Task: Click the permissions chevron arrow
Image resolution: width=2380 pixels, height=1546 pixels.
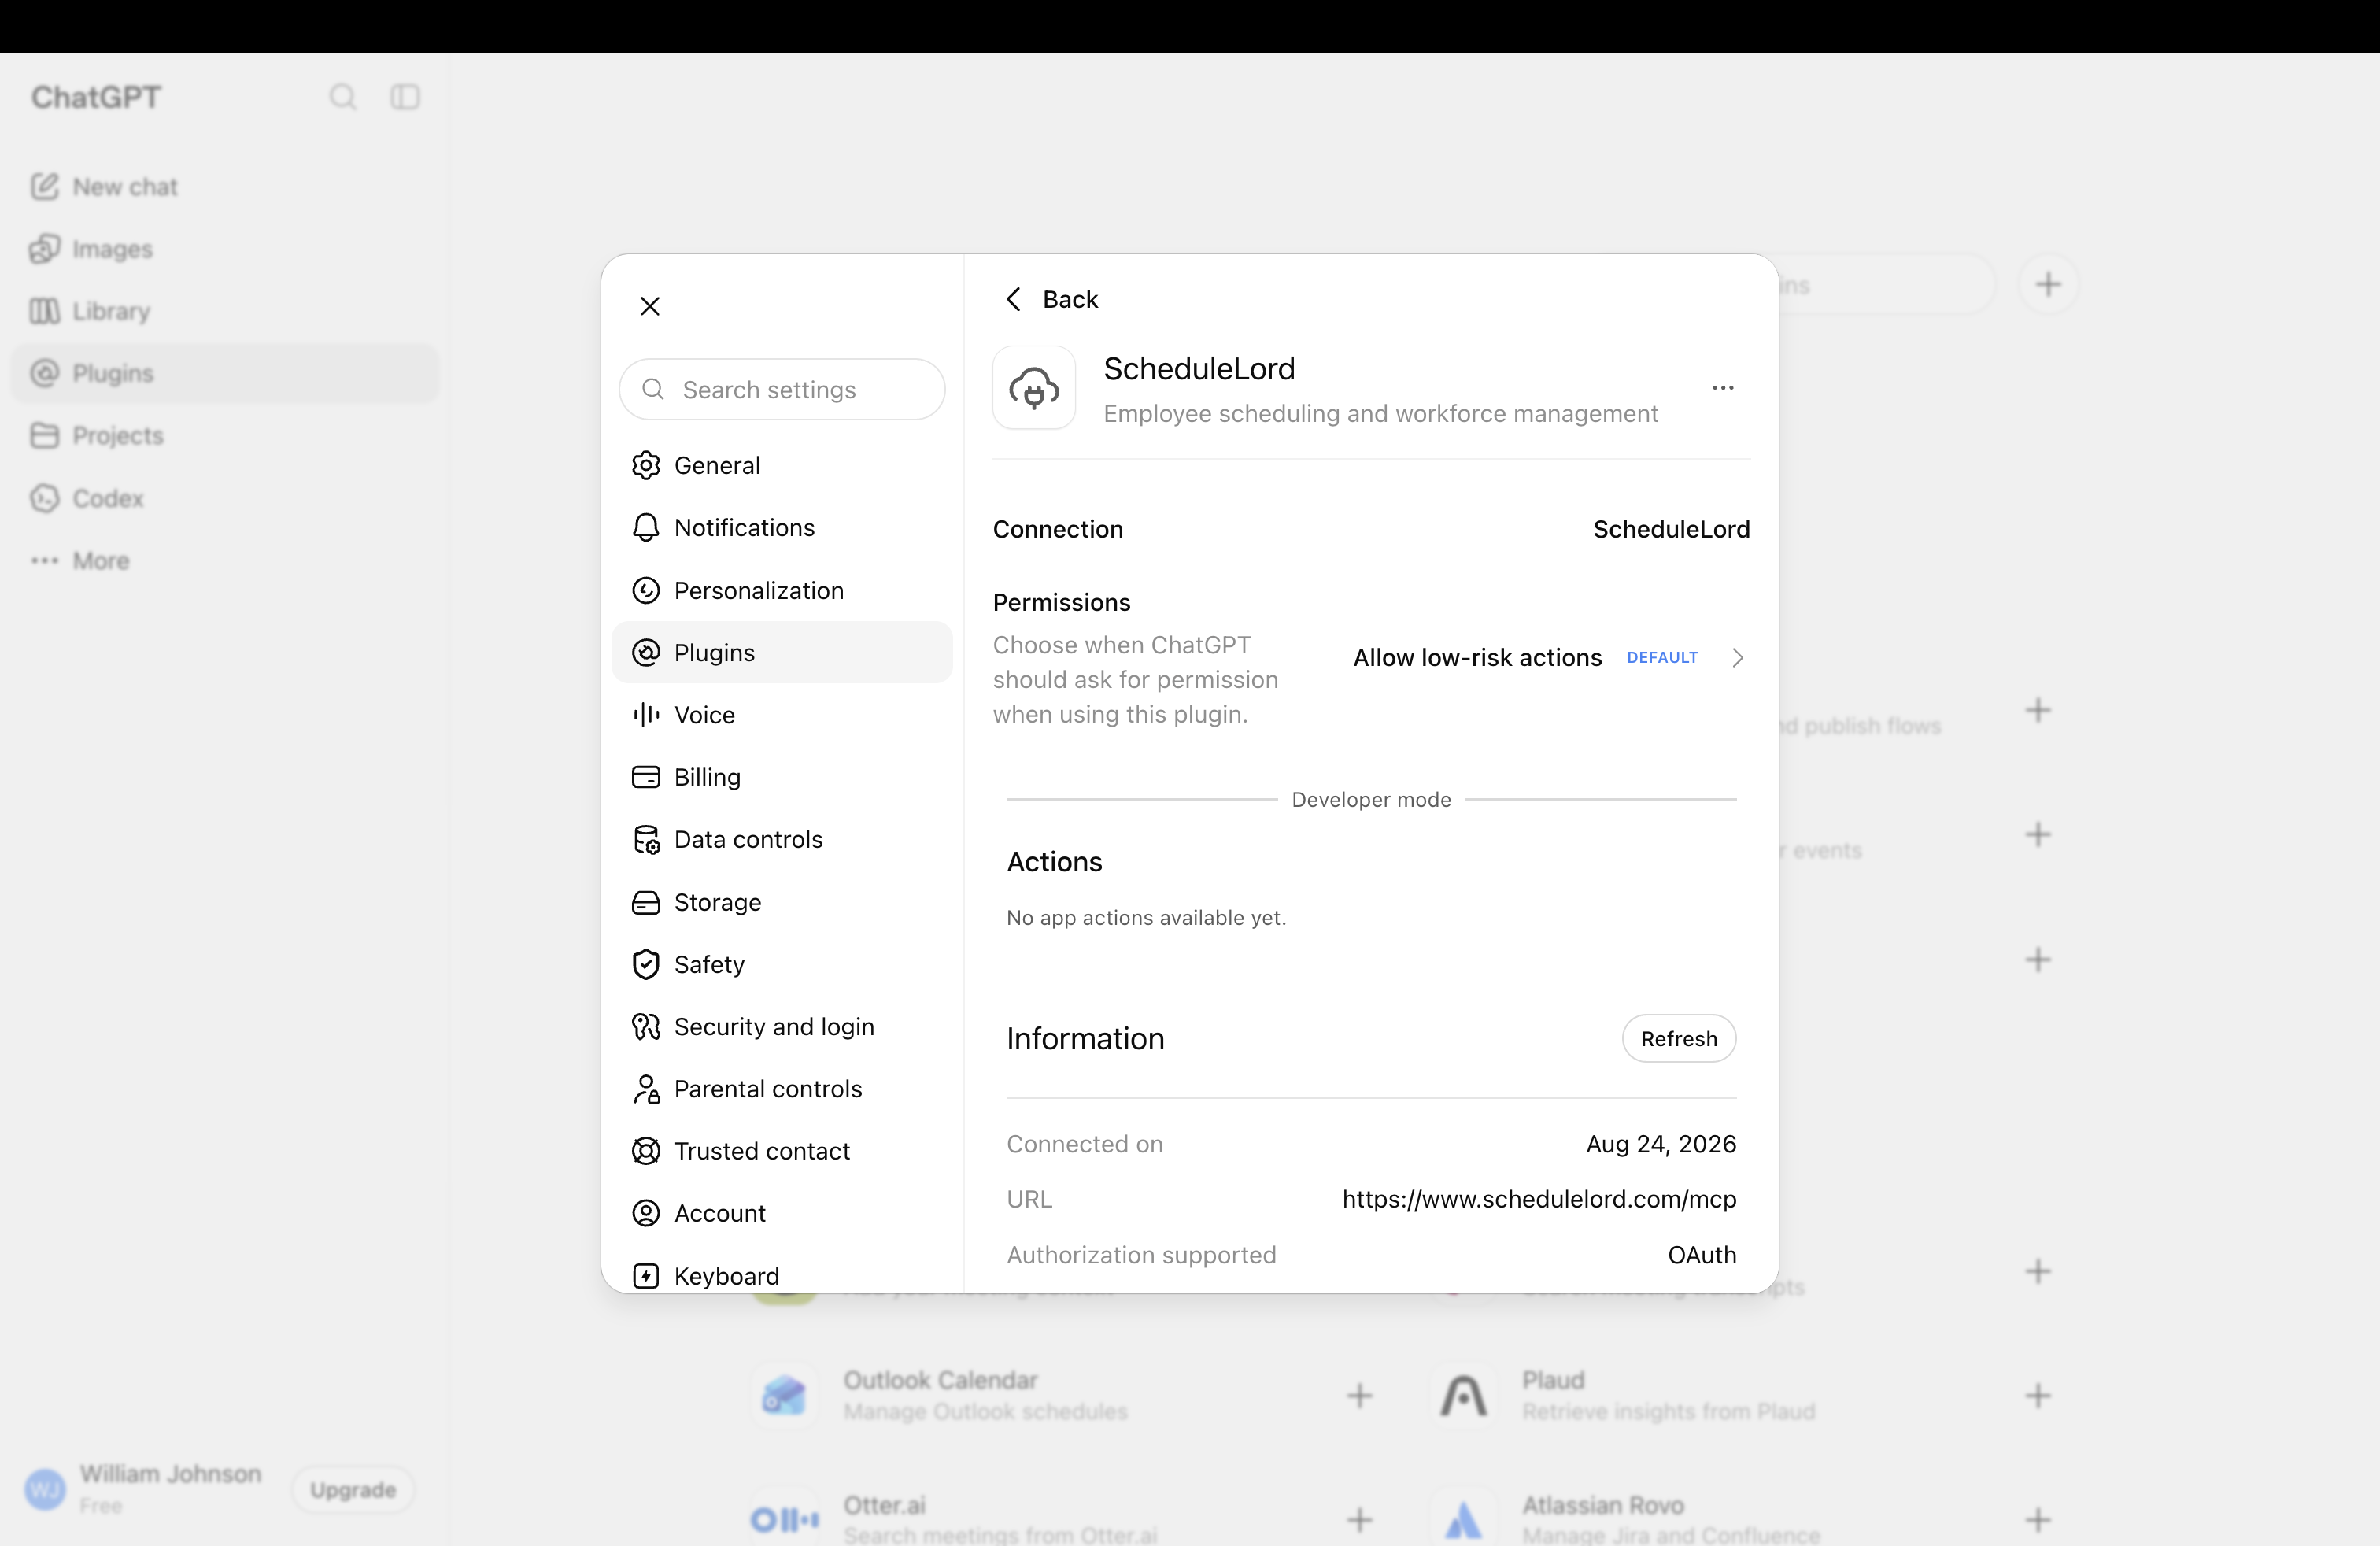Action: (1738, 657)
